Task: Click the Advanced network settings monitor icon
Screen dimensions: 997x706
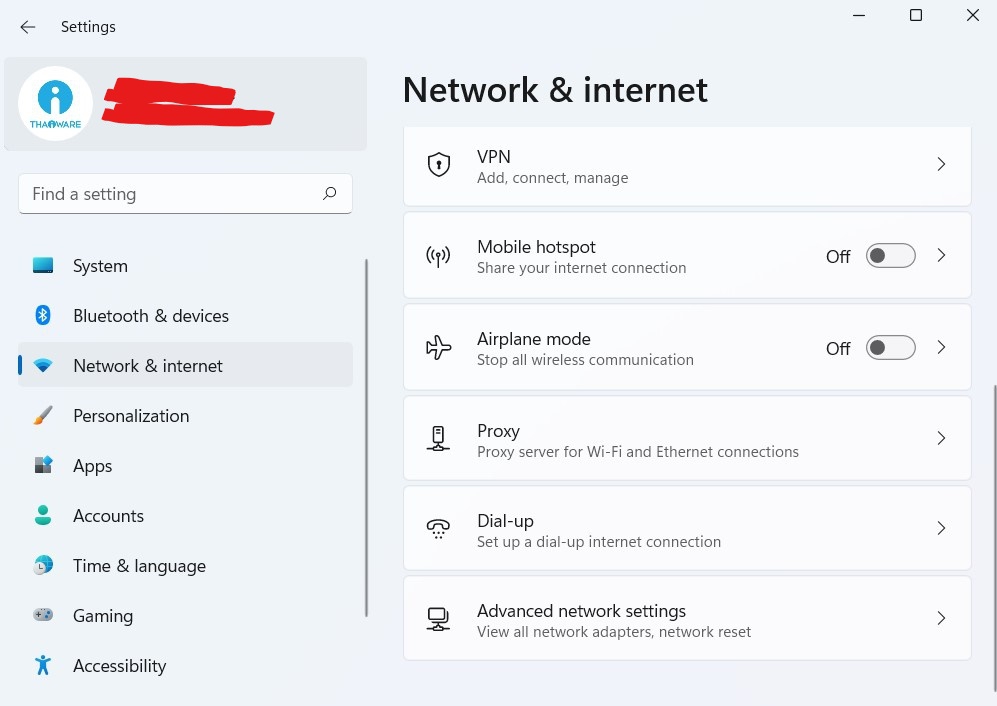Action: (x=438, y=619)
